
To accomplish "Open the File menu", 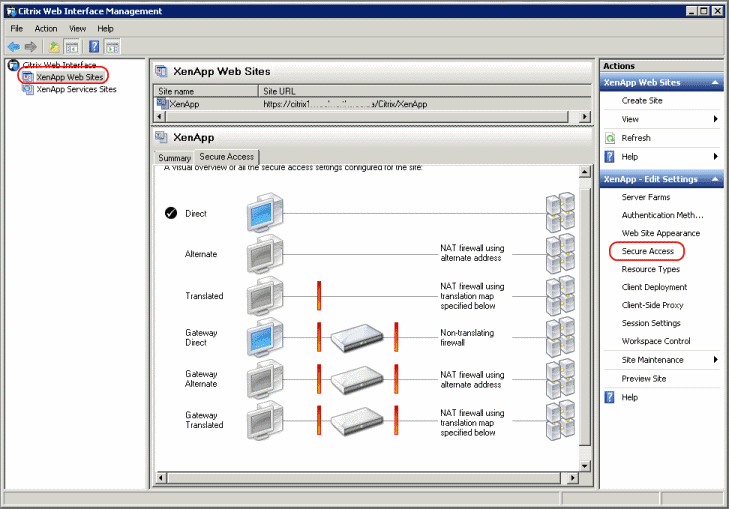I will coord(17,28).
